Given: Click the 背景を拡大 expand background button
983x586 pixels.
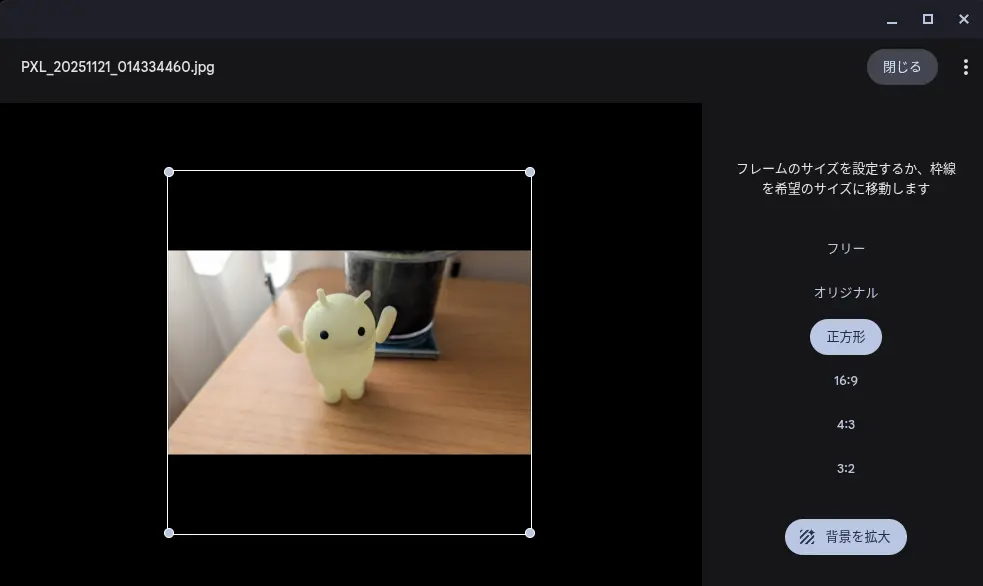Looking at the screenshot, I should coord(845,537).
